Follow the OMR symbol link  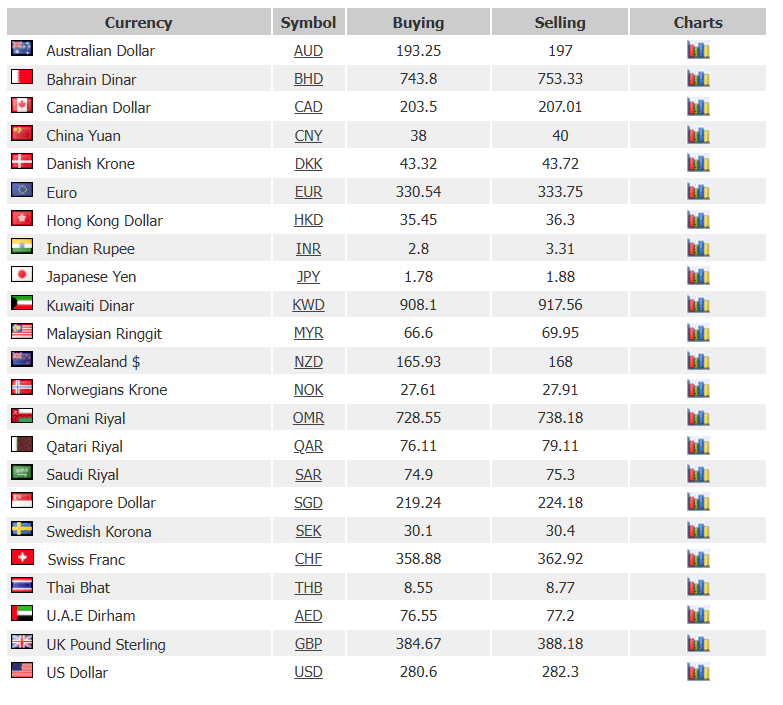coord(308,418)
